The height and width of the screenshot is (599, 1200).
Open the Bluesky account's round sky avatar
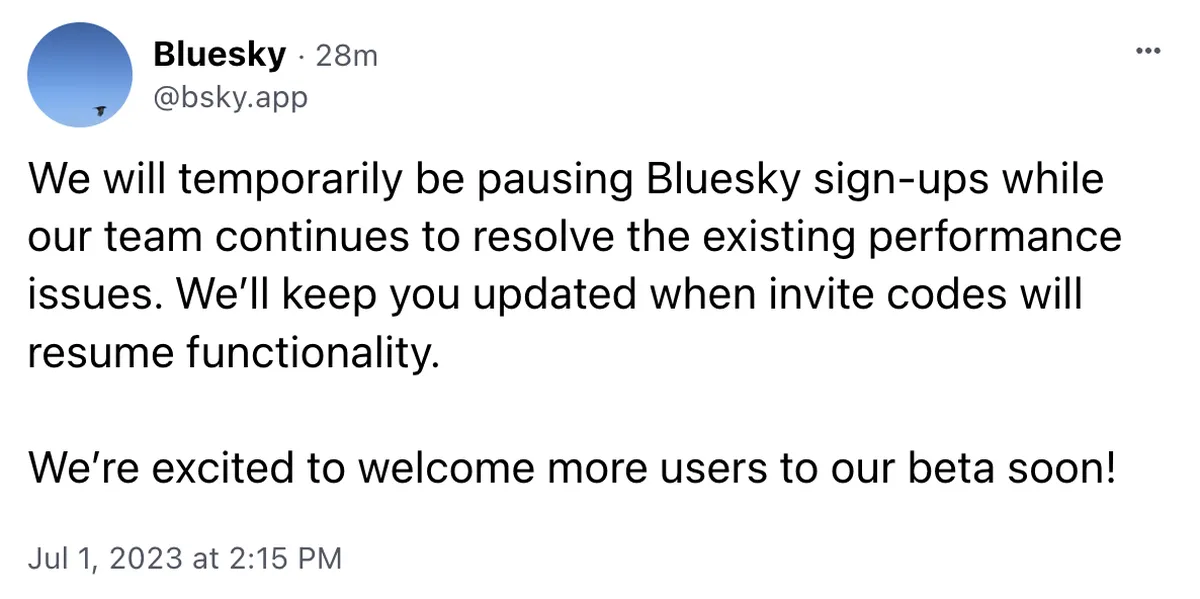pyautogui.click(x=80, y=75)
